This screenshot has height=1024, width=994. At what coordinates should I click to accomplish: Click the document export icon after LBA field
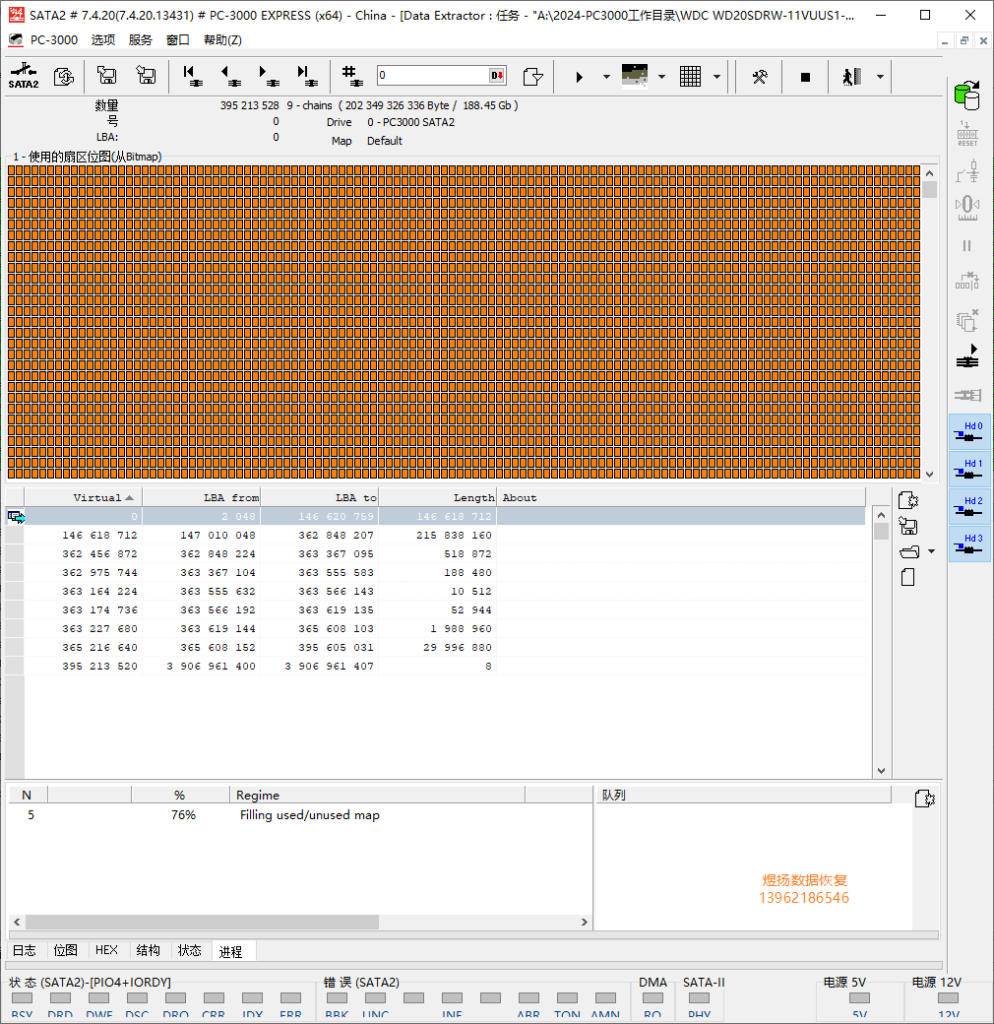point(533,76)
